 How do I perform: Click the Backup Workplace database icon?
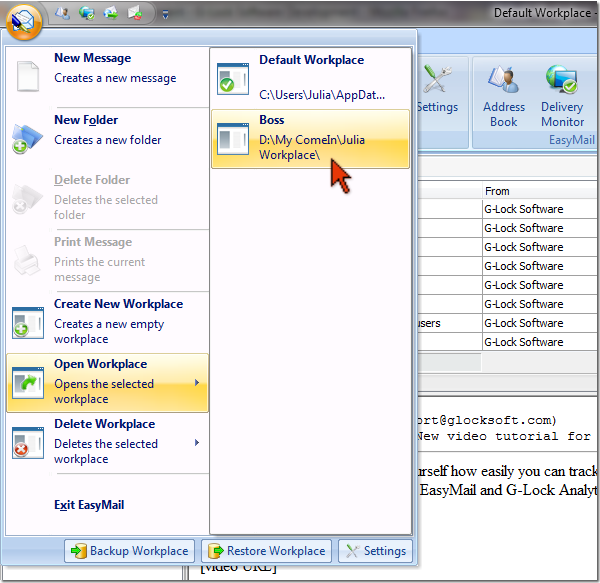79,551
